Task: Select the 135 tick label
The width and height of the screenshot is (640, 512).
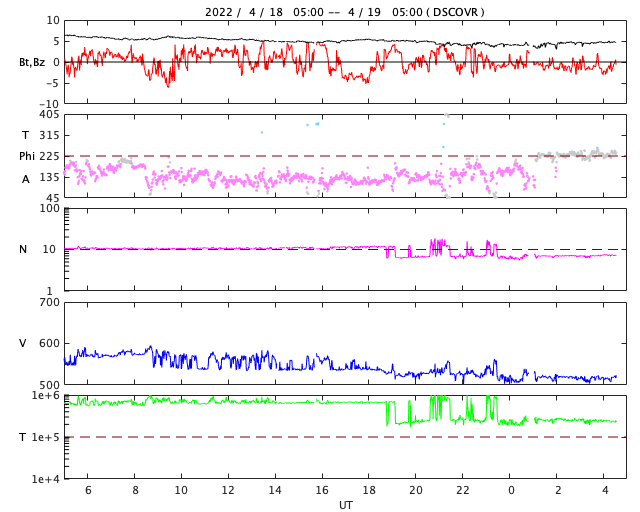Action: pyautogui.click(x=49, y=177)
